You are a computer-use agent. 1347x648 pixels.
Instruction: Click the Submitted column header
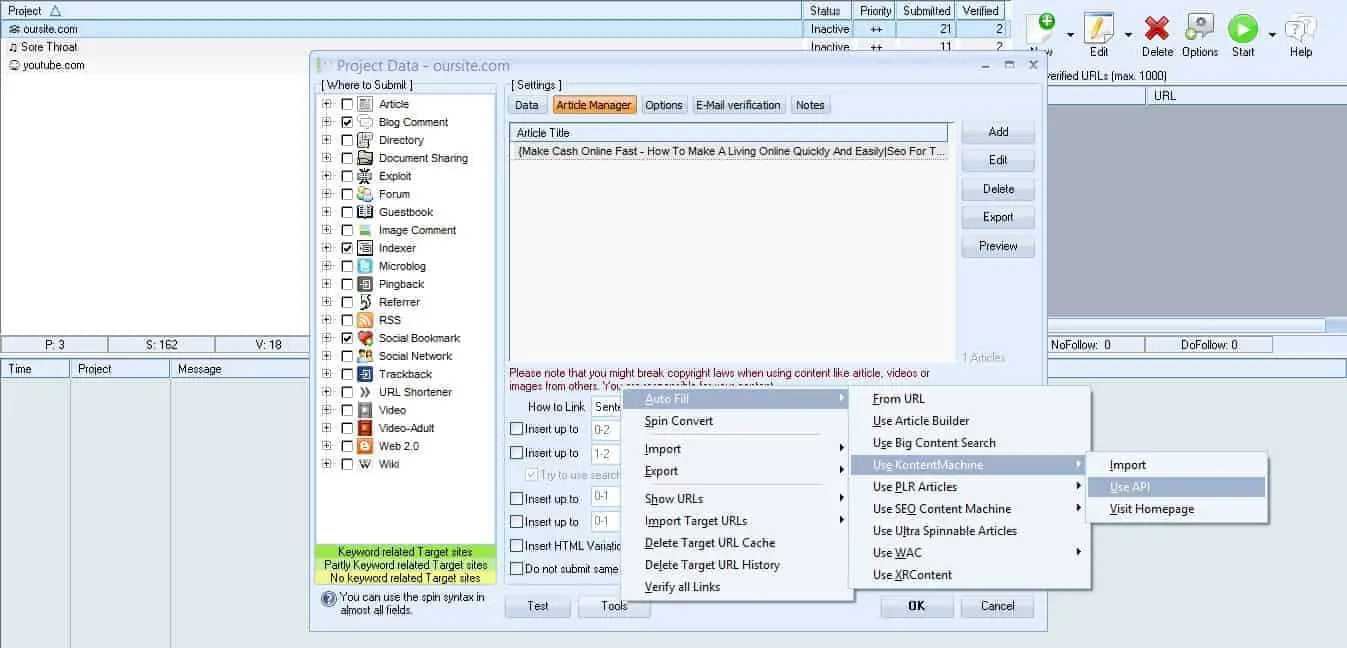pos(926,11)
